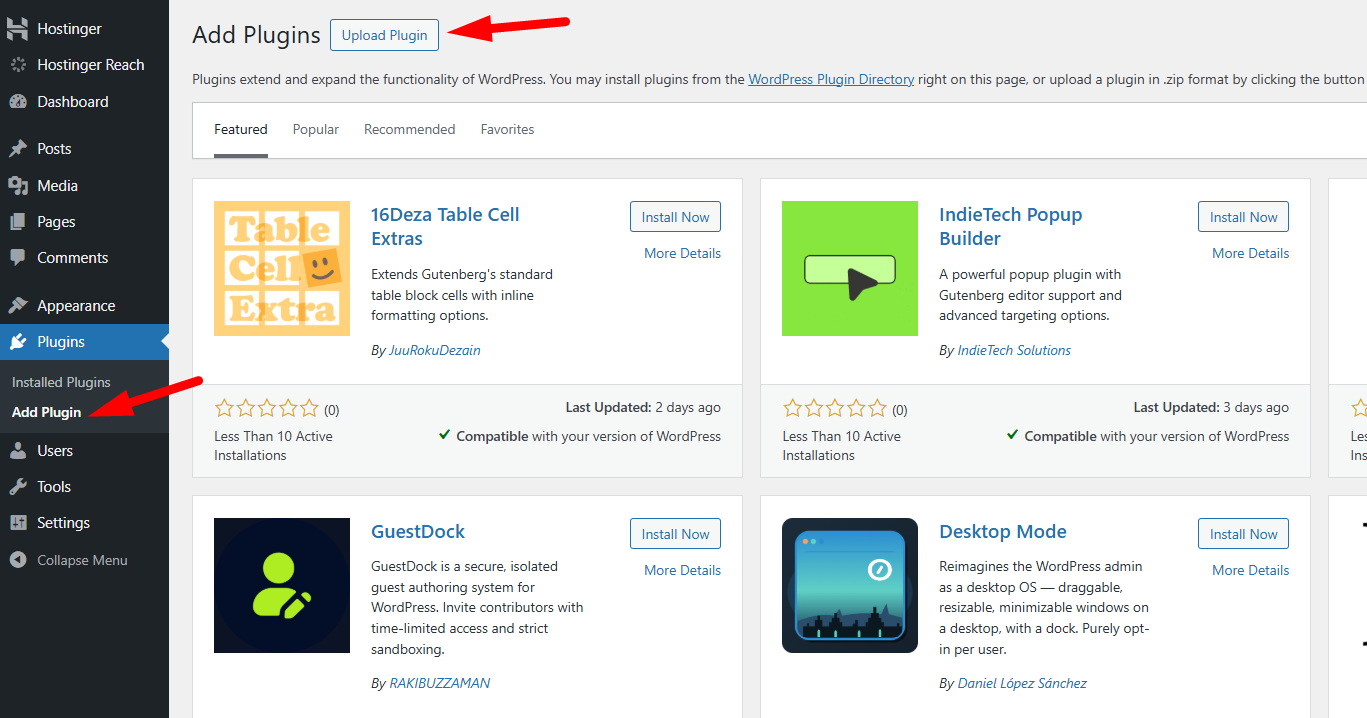Switch to the Popular tab
This screenshot has width=1367, height=718.
pyautogui.click(x=316, y=130)
